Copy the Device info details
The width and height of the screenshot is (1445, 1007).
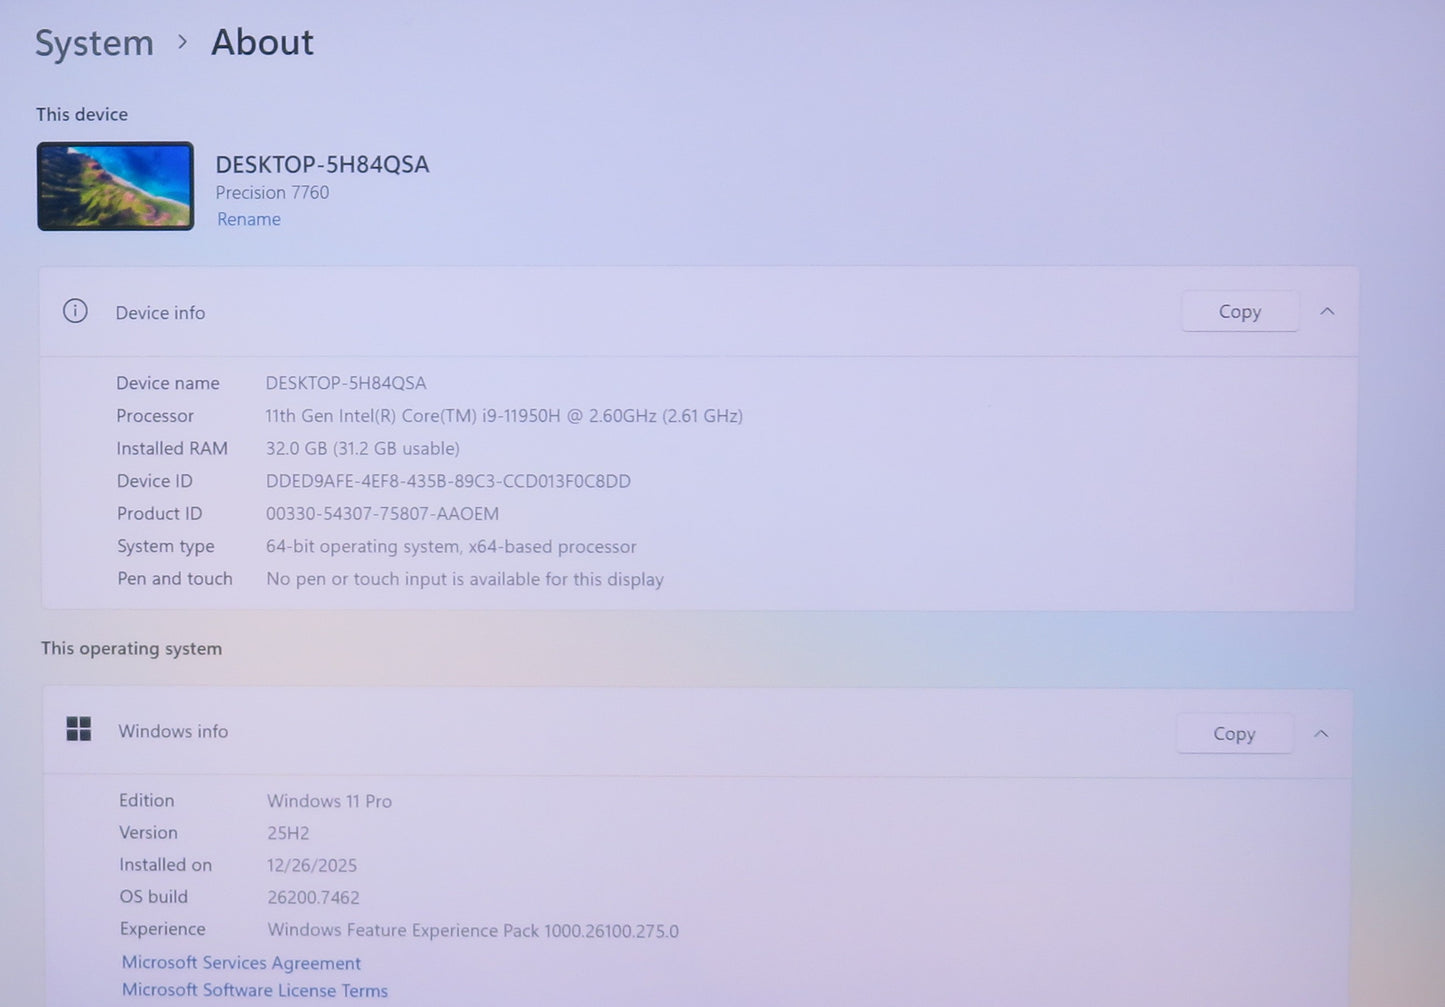click(1239, 311)
